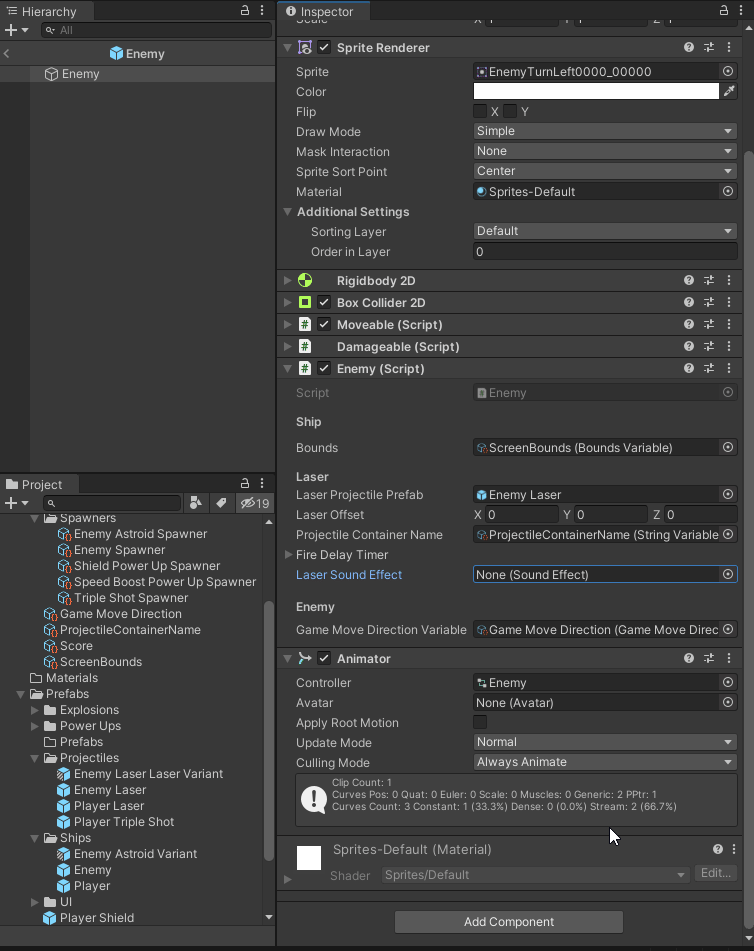Screen dimensions: 754x951
Task: Select Player Laser prefab in Project
Action: 108,806
